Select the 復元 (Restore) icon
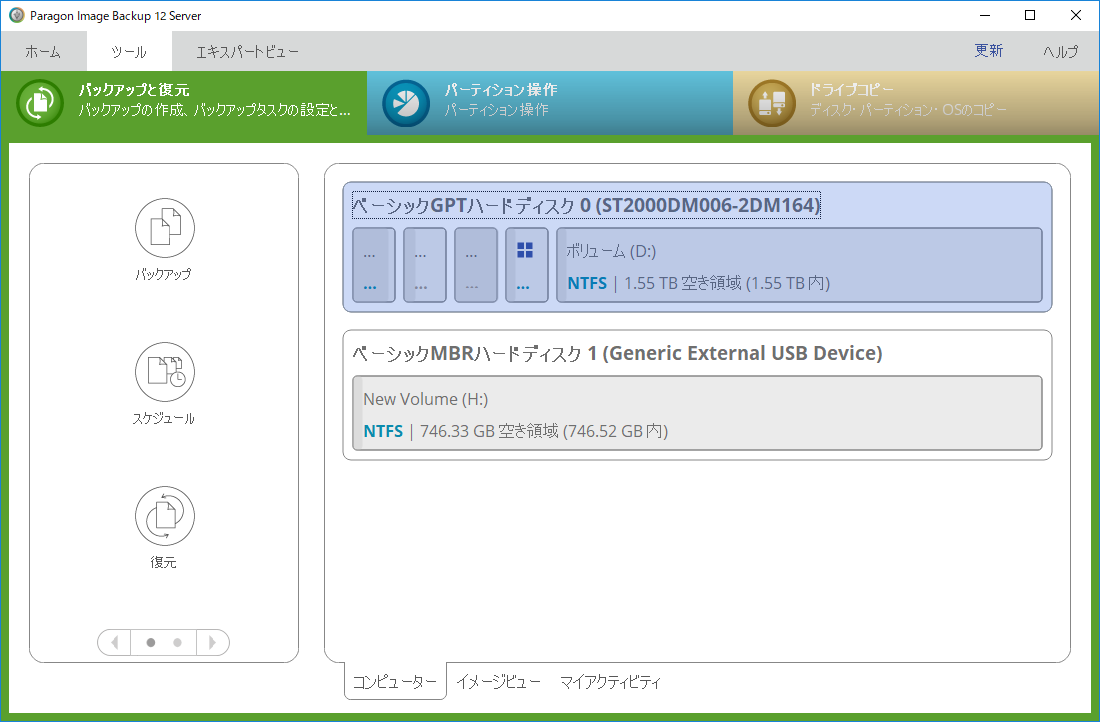The image size is (1100, 722). pos(164,517)
